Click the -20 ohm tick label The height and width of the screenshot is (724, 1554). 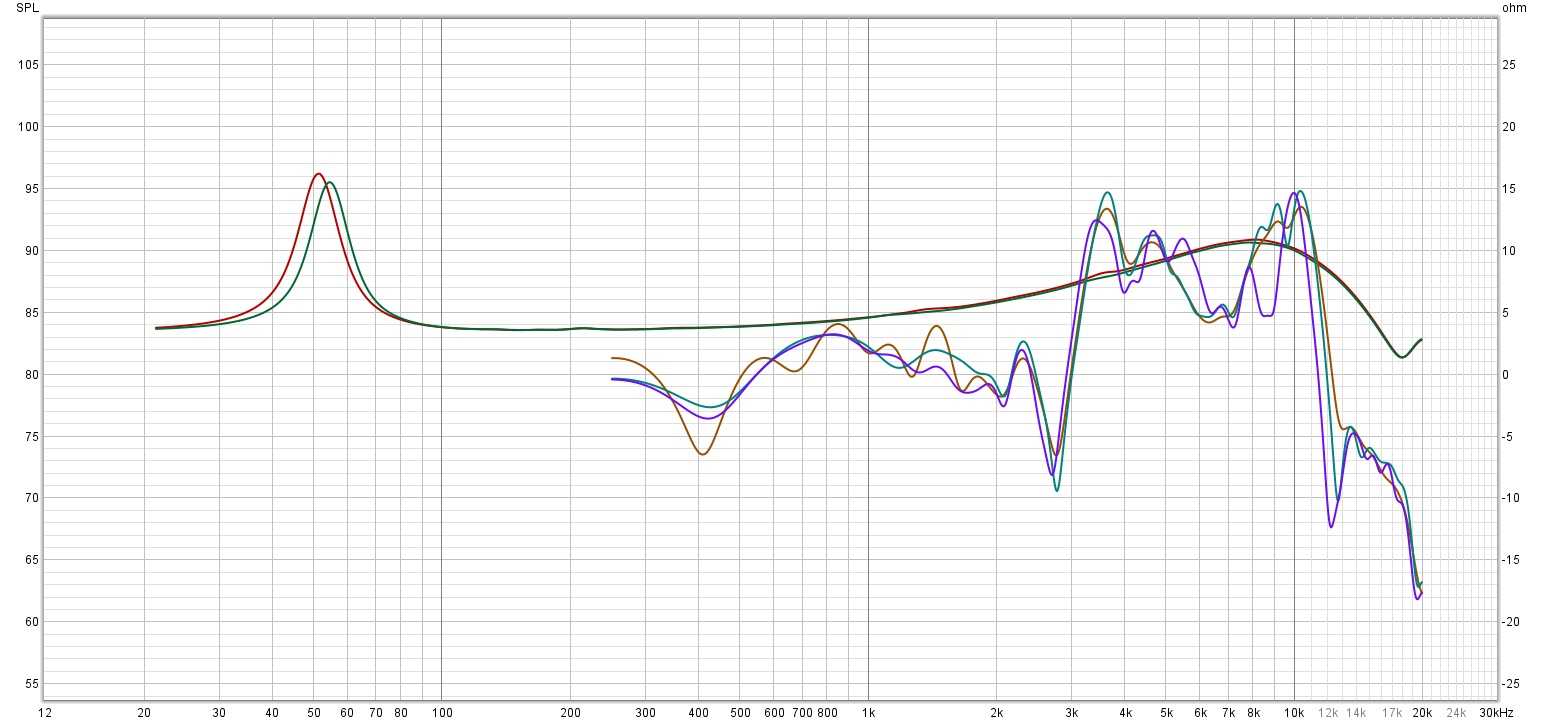pyautogui.click(x=1512, y=622)
